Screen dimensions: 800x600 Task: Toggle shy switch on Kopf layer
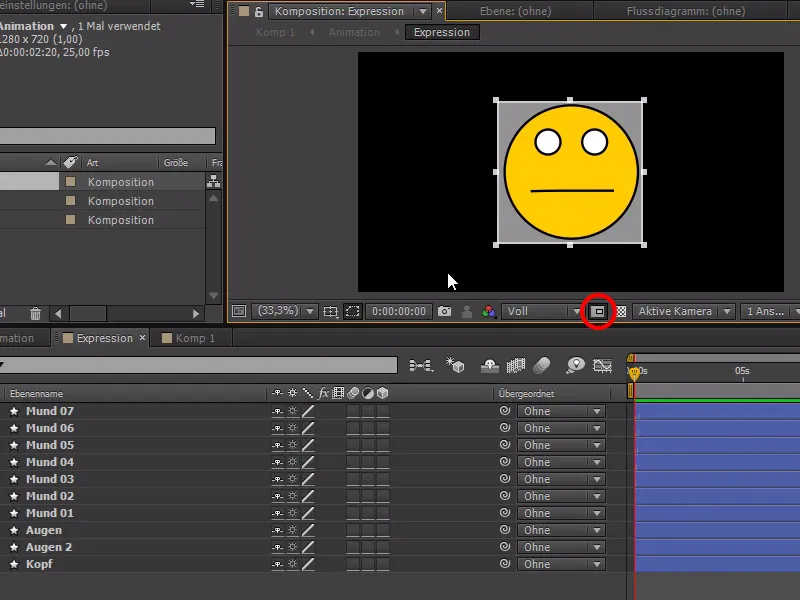click(277, 564)
